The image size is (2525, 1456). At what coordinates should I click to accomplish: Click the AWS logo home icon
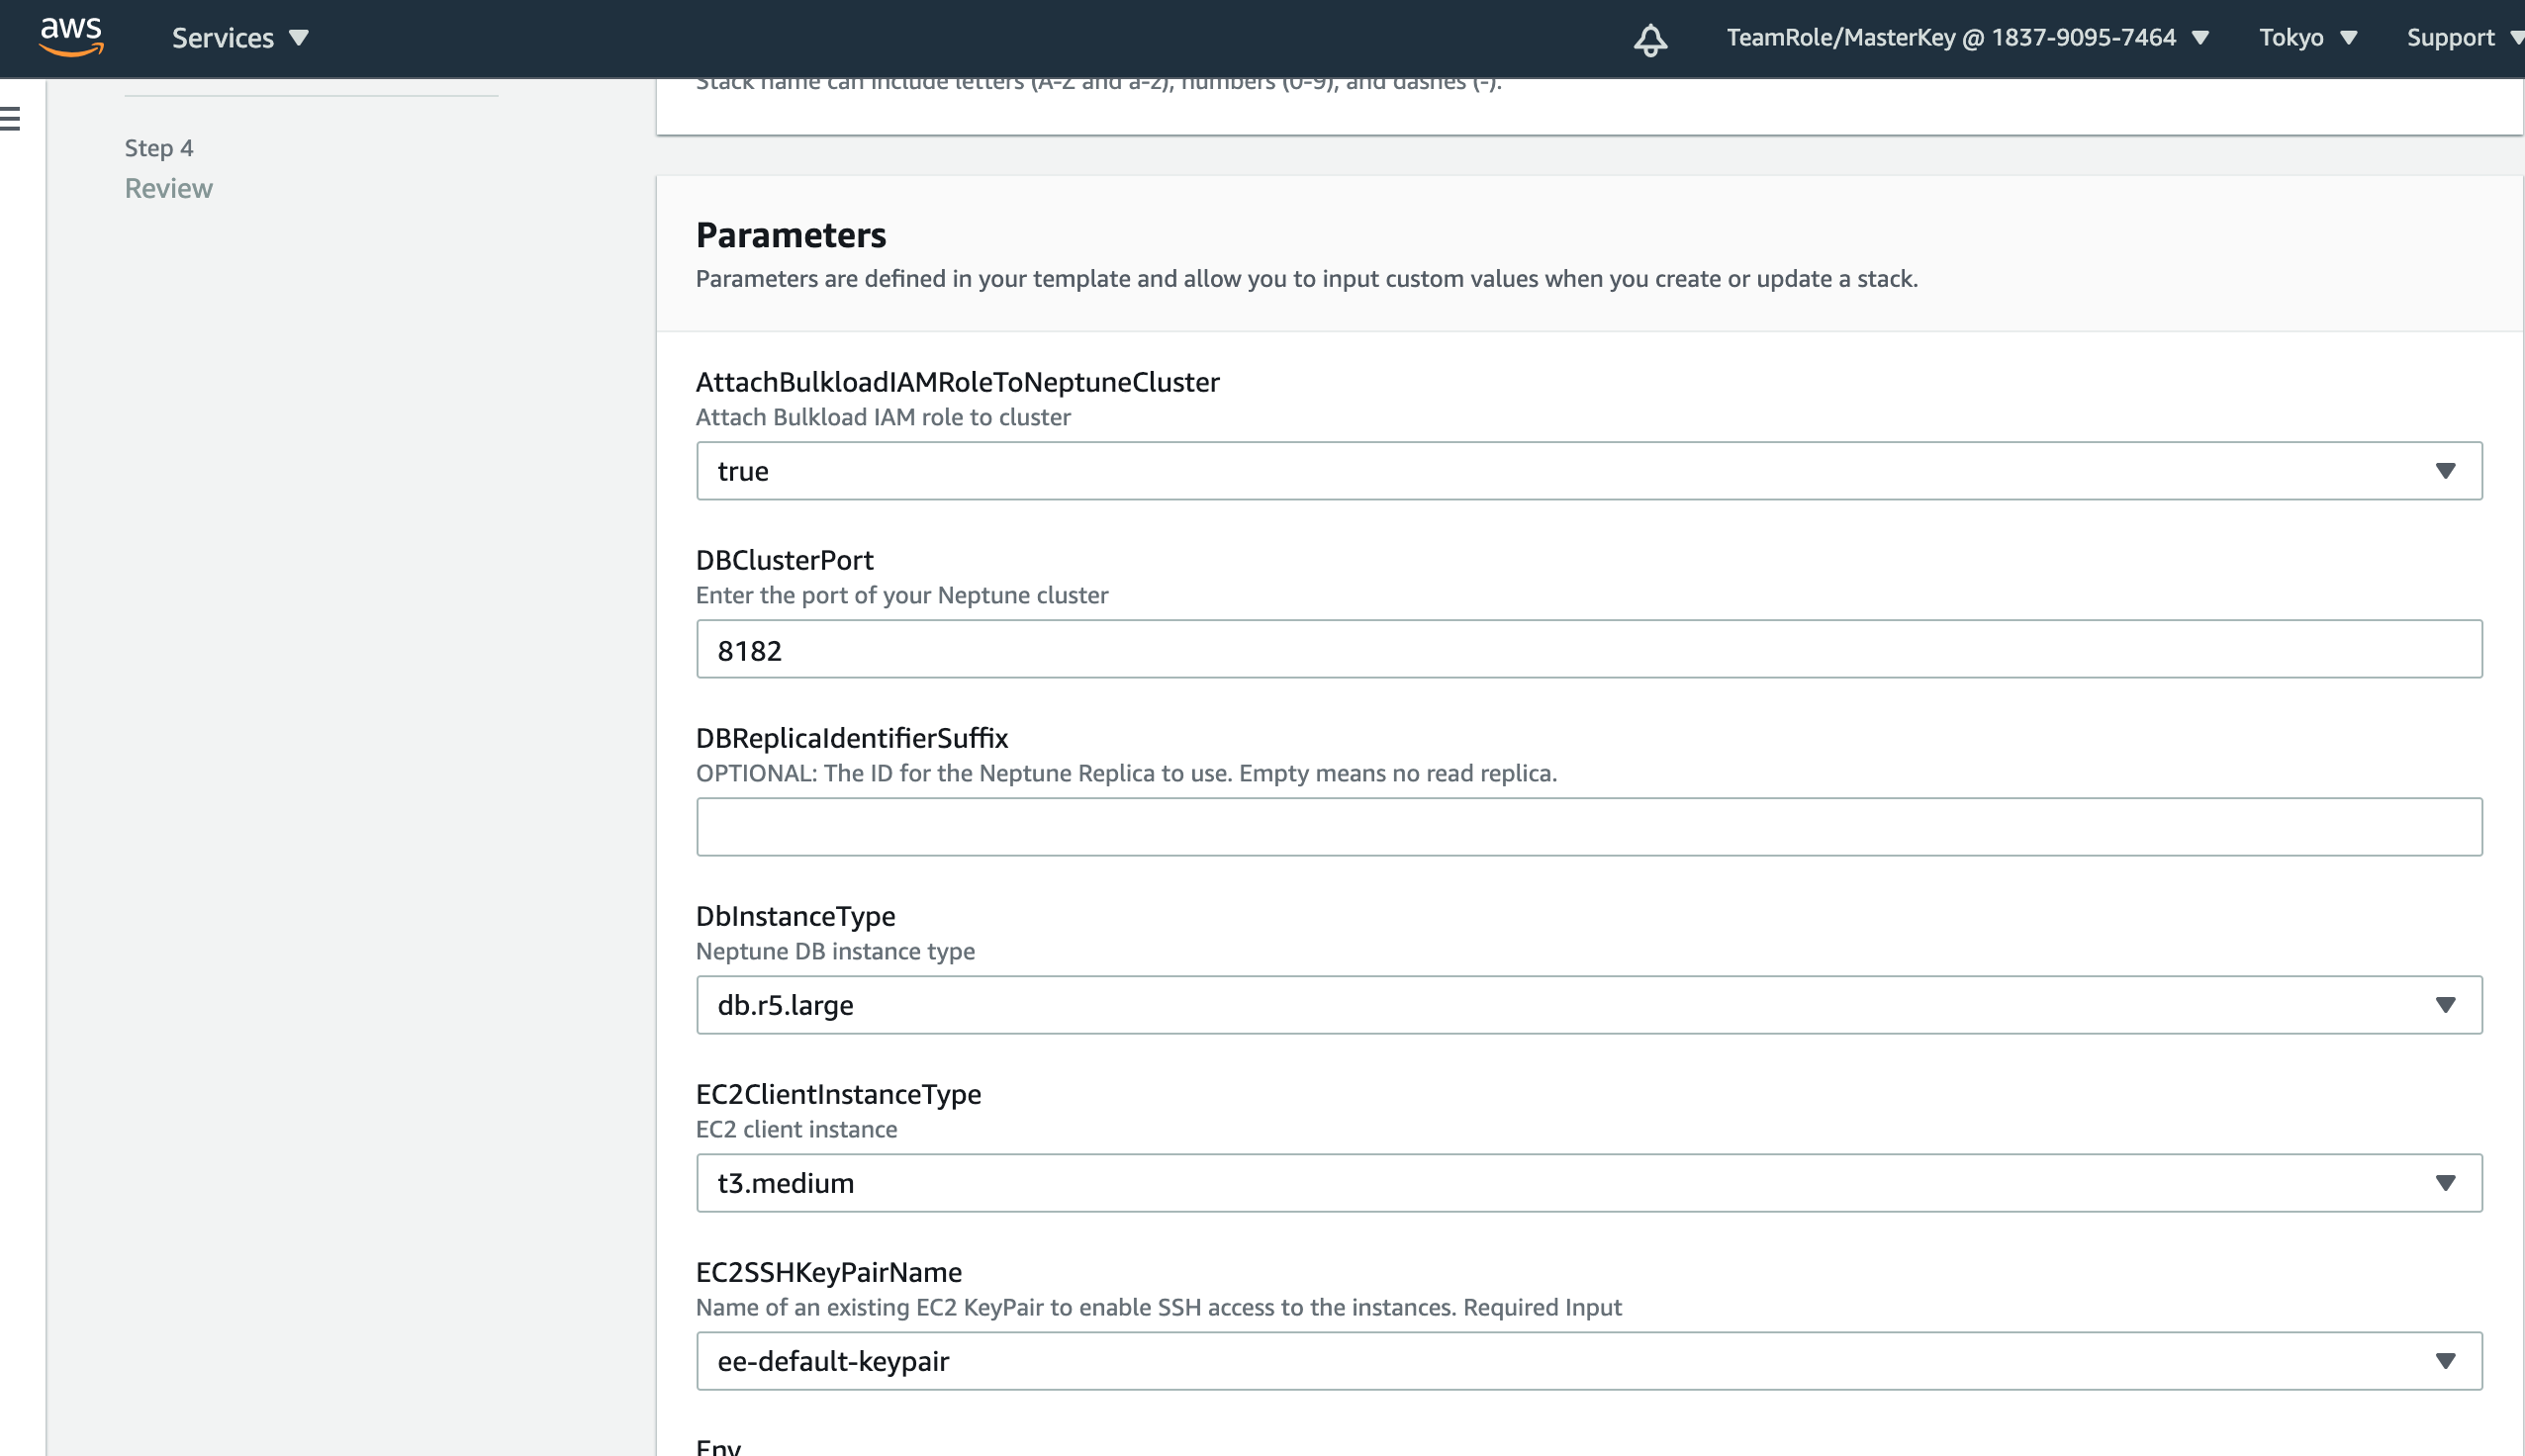pyautogui.click(x=71, y=37)
